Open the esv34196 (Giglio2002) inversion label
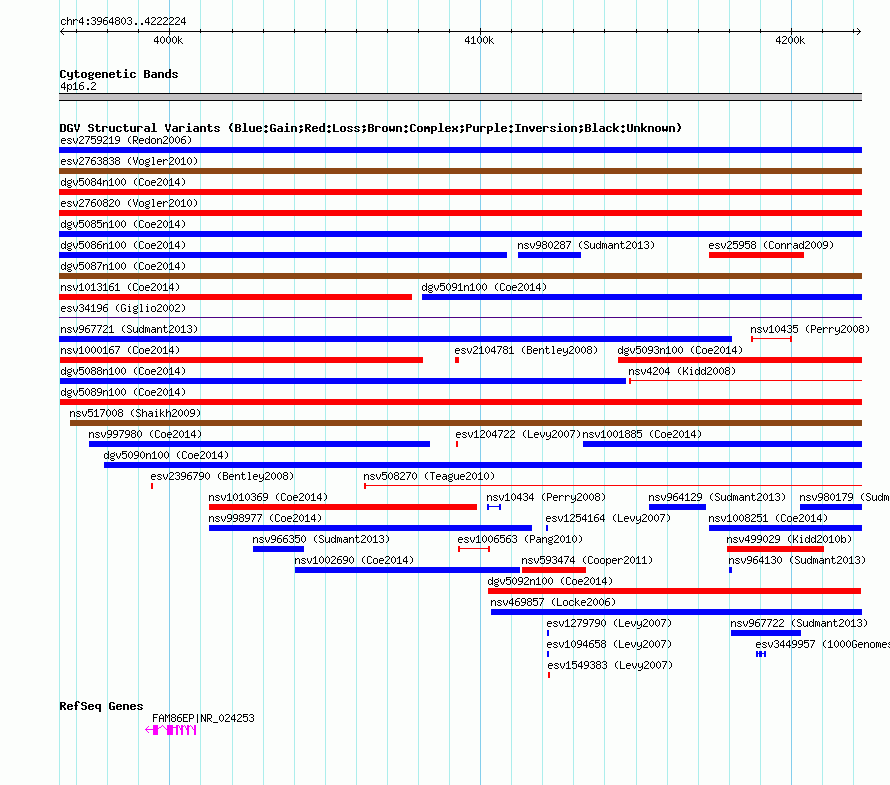The width and height of the screenshot is (890, 785). pyautogui.click(x=123, y=308)
